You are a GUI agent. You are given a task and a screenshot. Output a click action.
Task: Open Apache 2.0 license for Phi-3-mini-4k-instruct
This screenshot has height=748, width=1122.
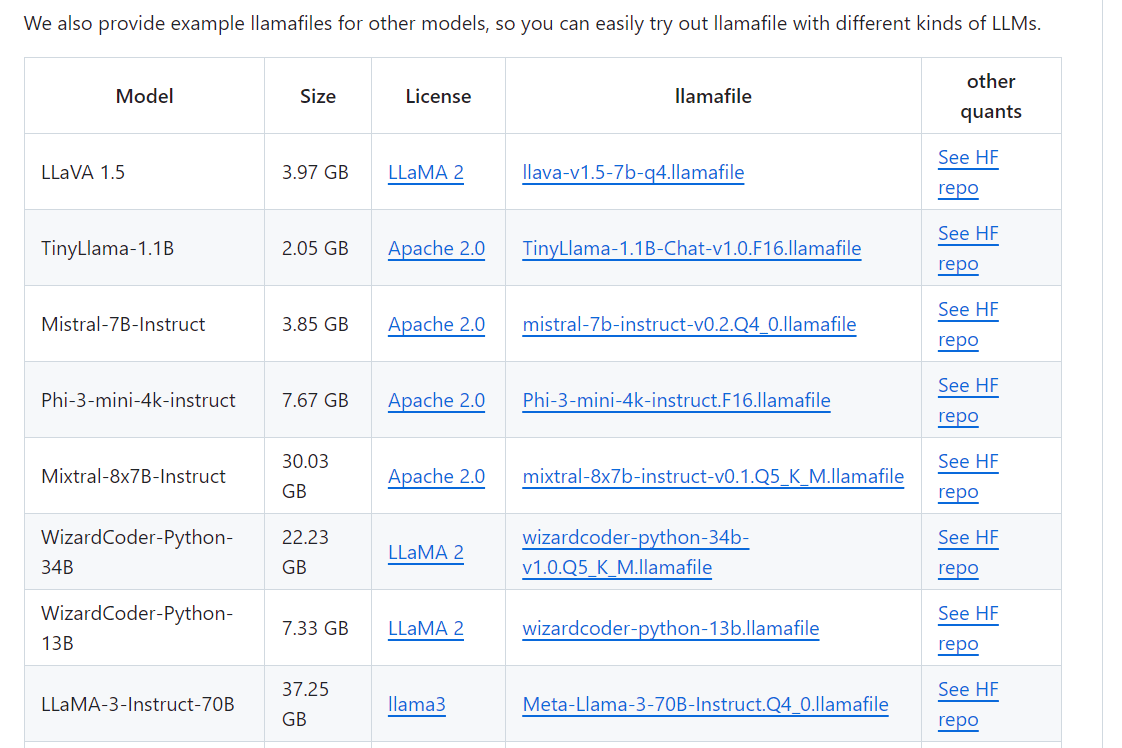pyautogui.click(x=436, y=400)
